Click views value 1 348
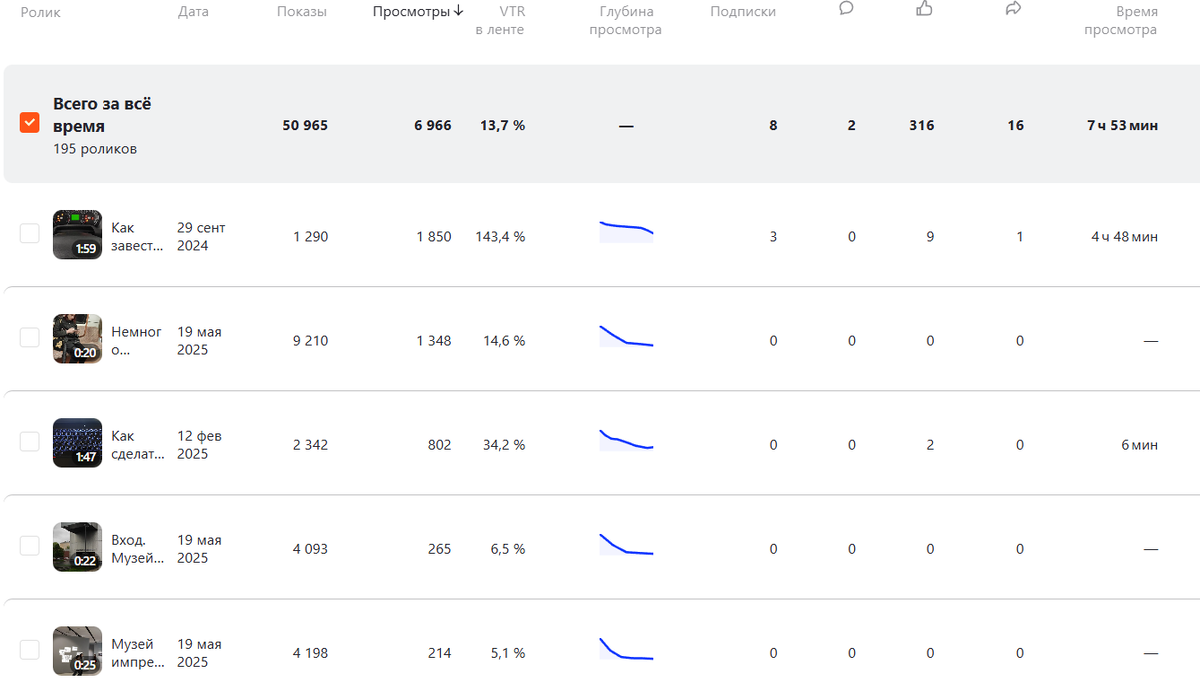Viewport: 1200px width, 691px height. tap(434, 341)
